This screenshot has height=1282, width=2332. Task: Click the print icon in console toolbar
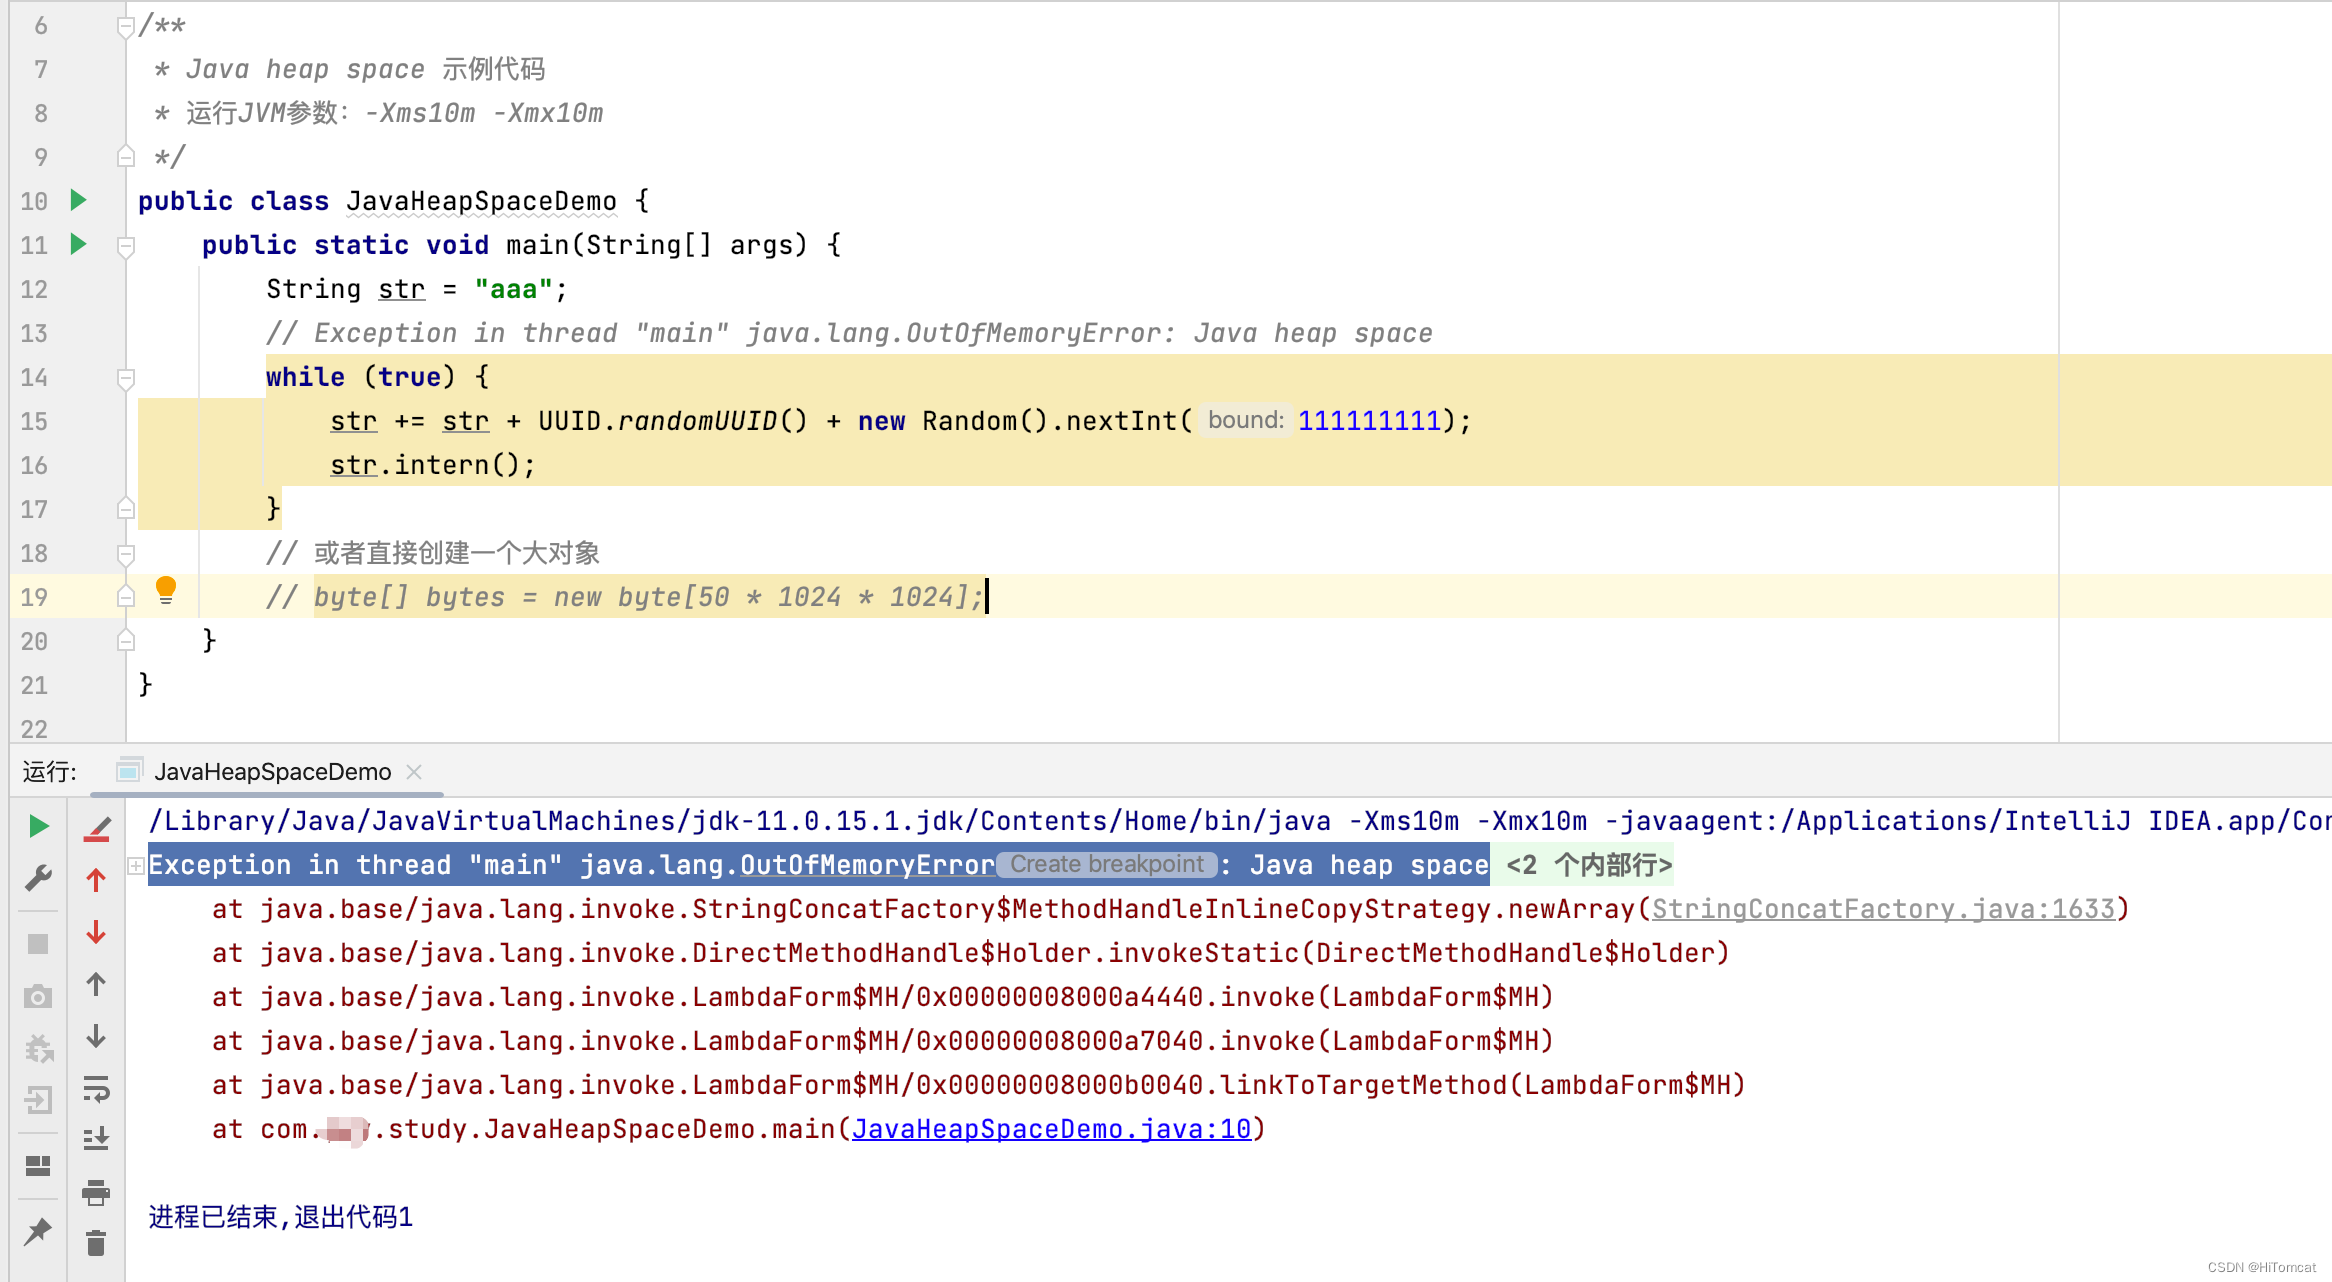[x=96, y=1192]
